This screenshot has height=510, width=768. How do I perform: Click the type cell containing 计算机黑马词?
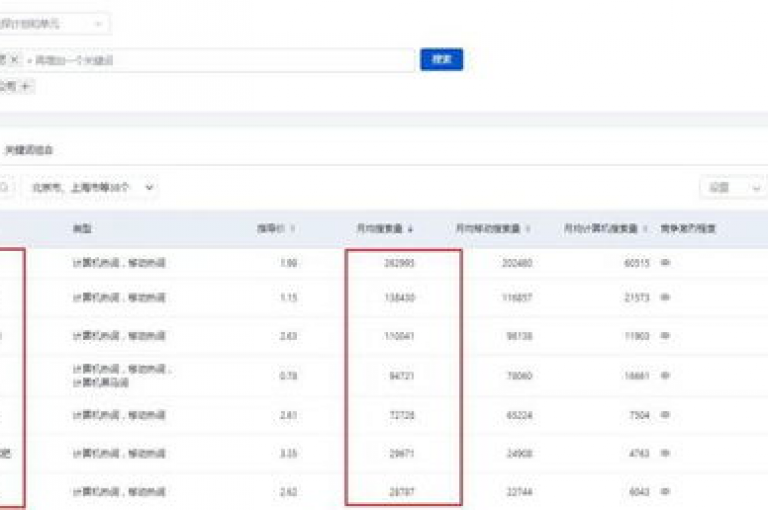[121, 376]
